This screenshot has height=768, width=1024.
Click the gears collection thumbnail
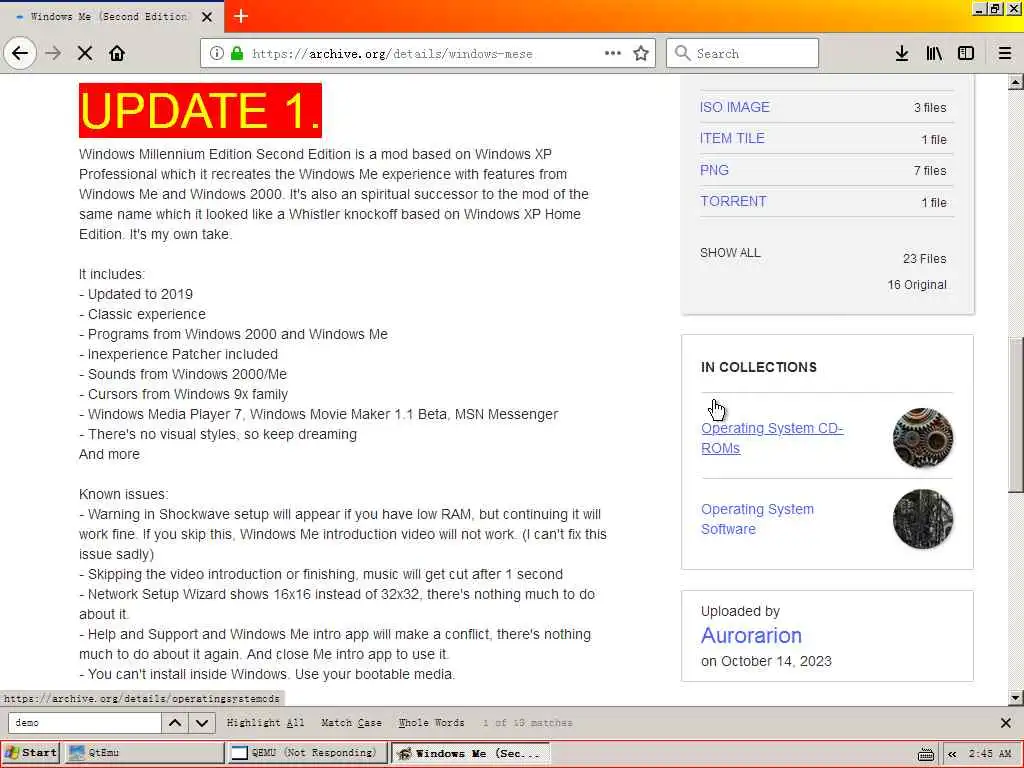(923, 438)
